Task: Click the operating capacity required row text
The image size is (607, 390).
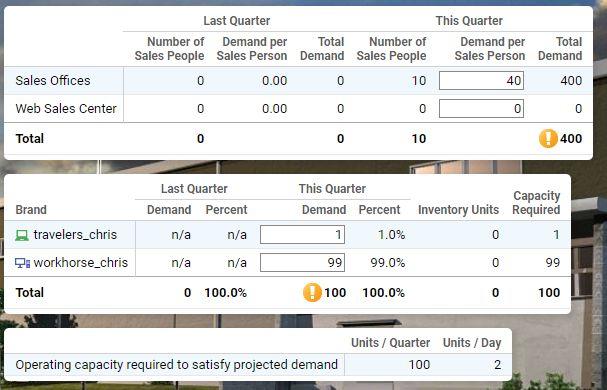Action: click(177, 364)
